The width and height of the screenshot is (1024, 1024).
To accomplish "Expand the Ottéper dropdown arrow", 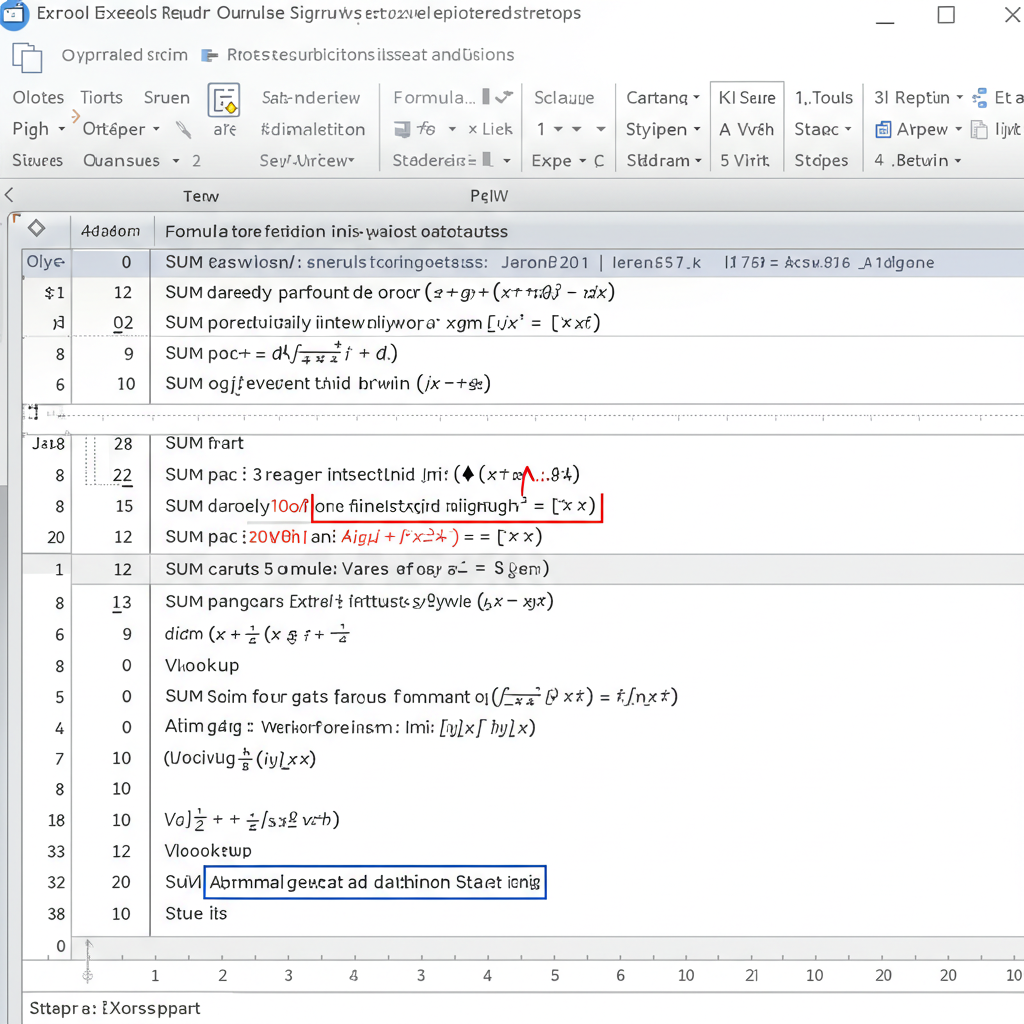I will point(156,129).
